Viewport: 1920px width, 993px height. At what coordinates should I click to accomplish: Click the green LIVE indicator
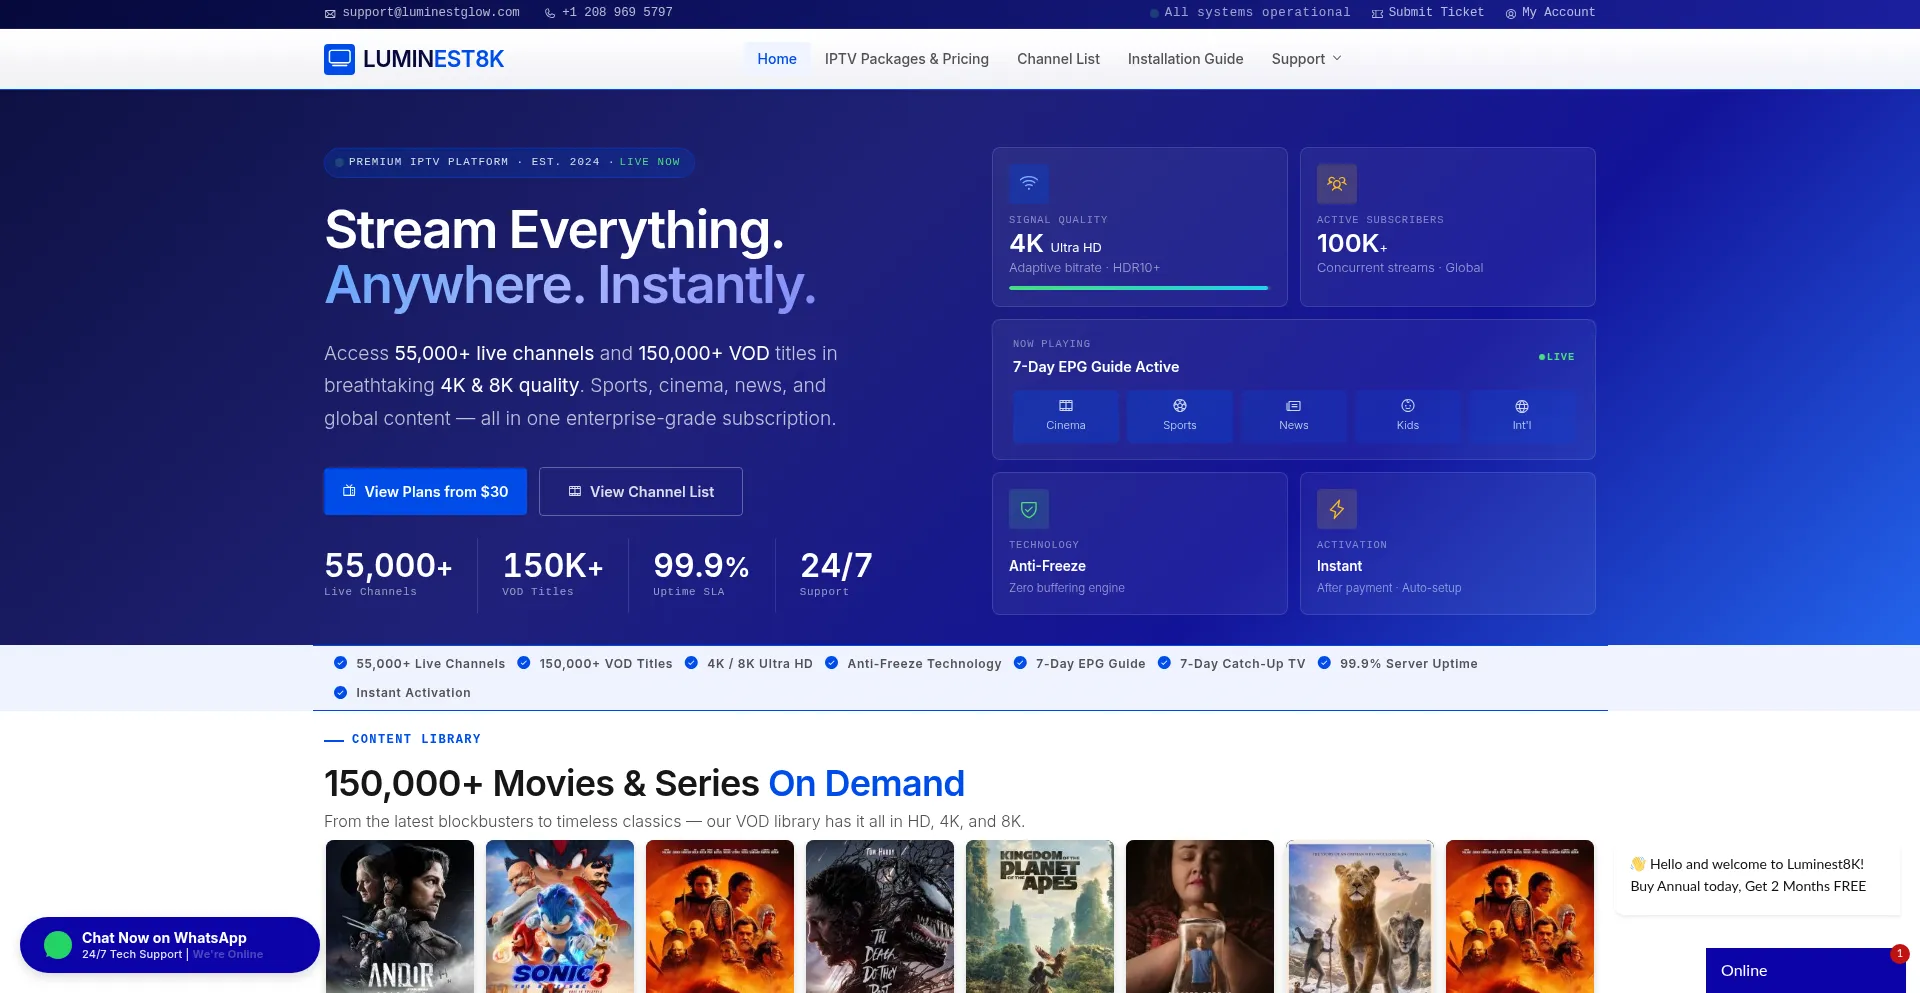coord(1556,357)
